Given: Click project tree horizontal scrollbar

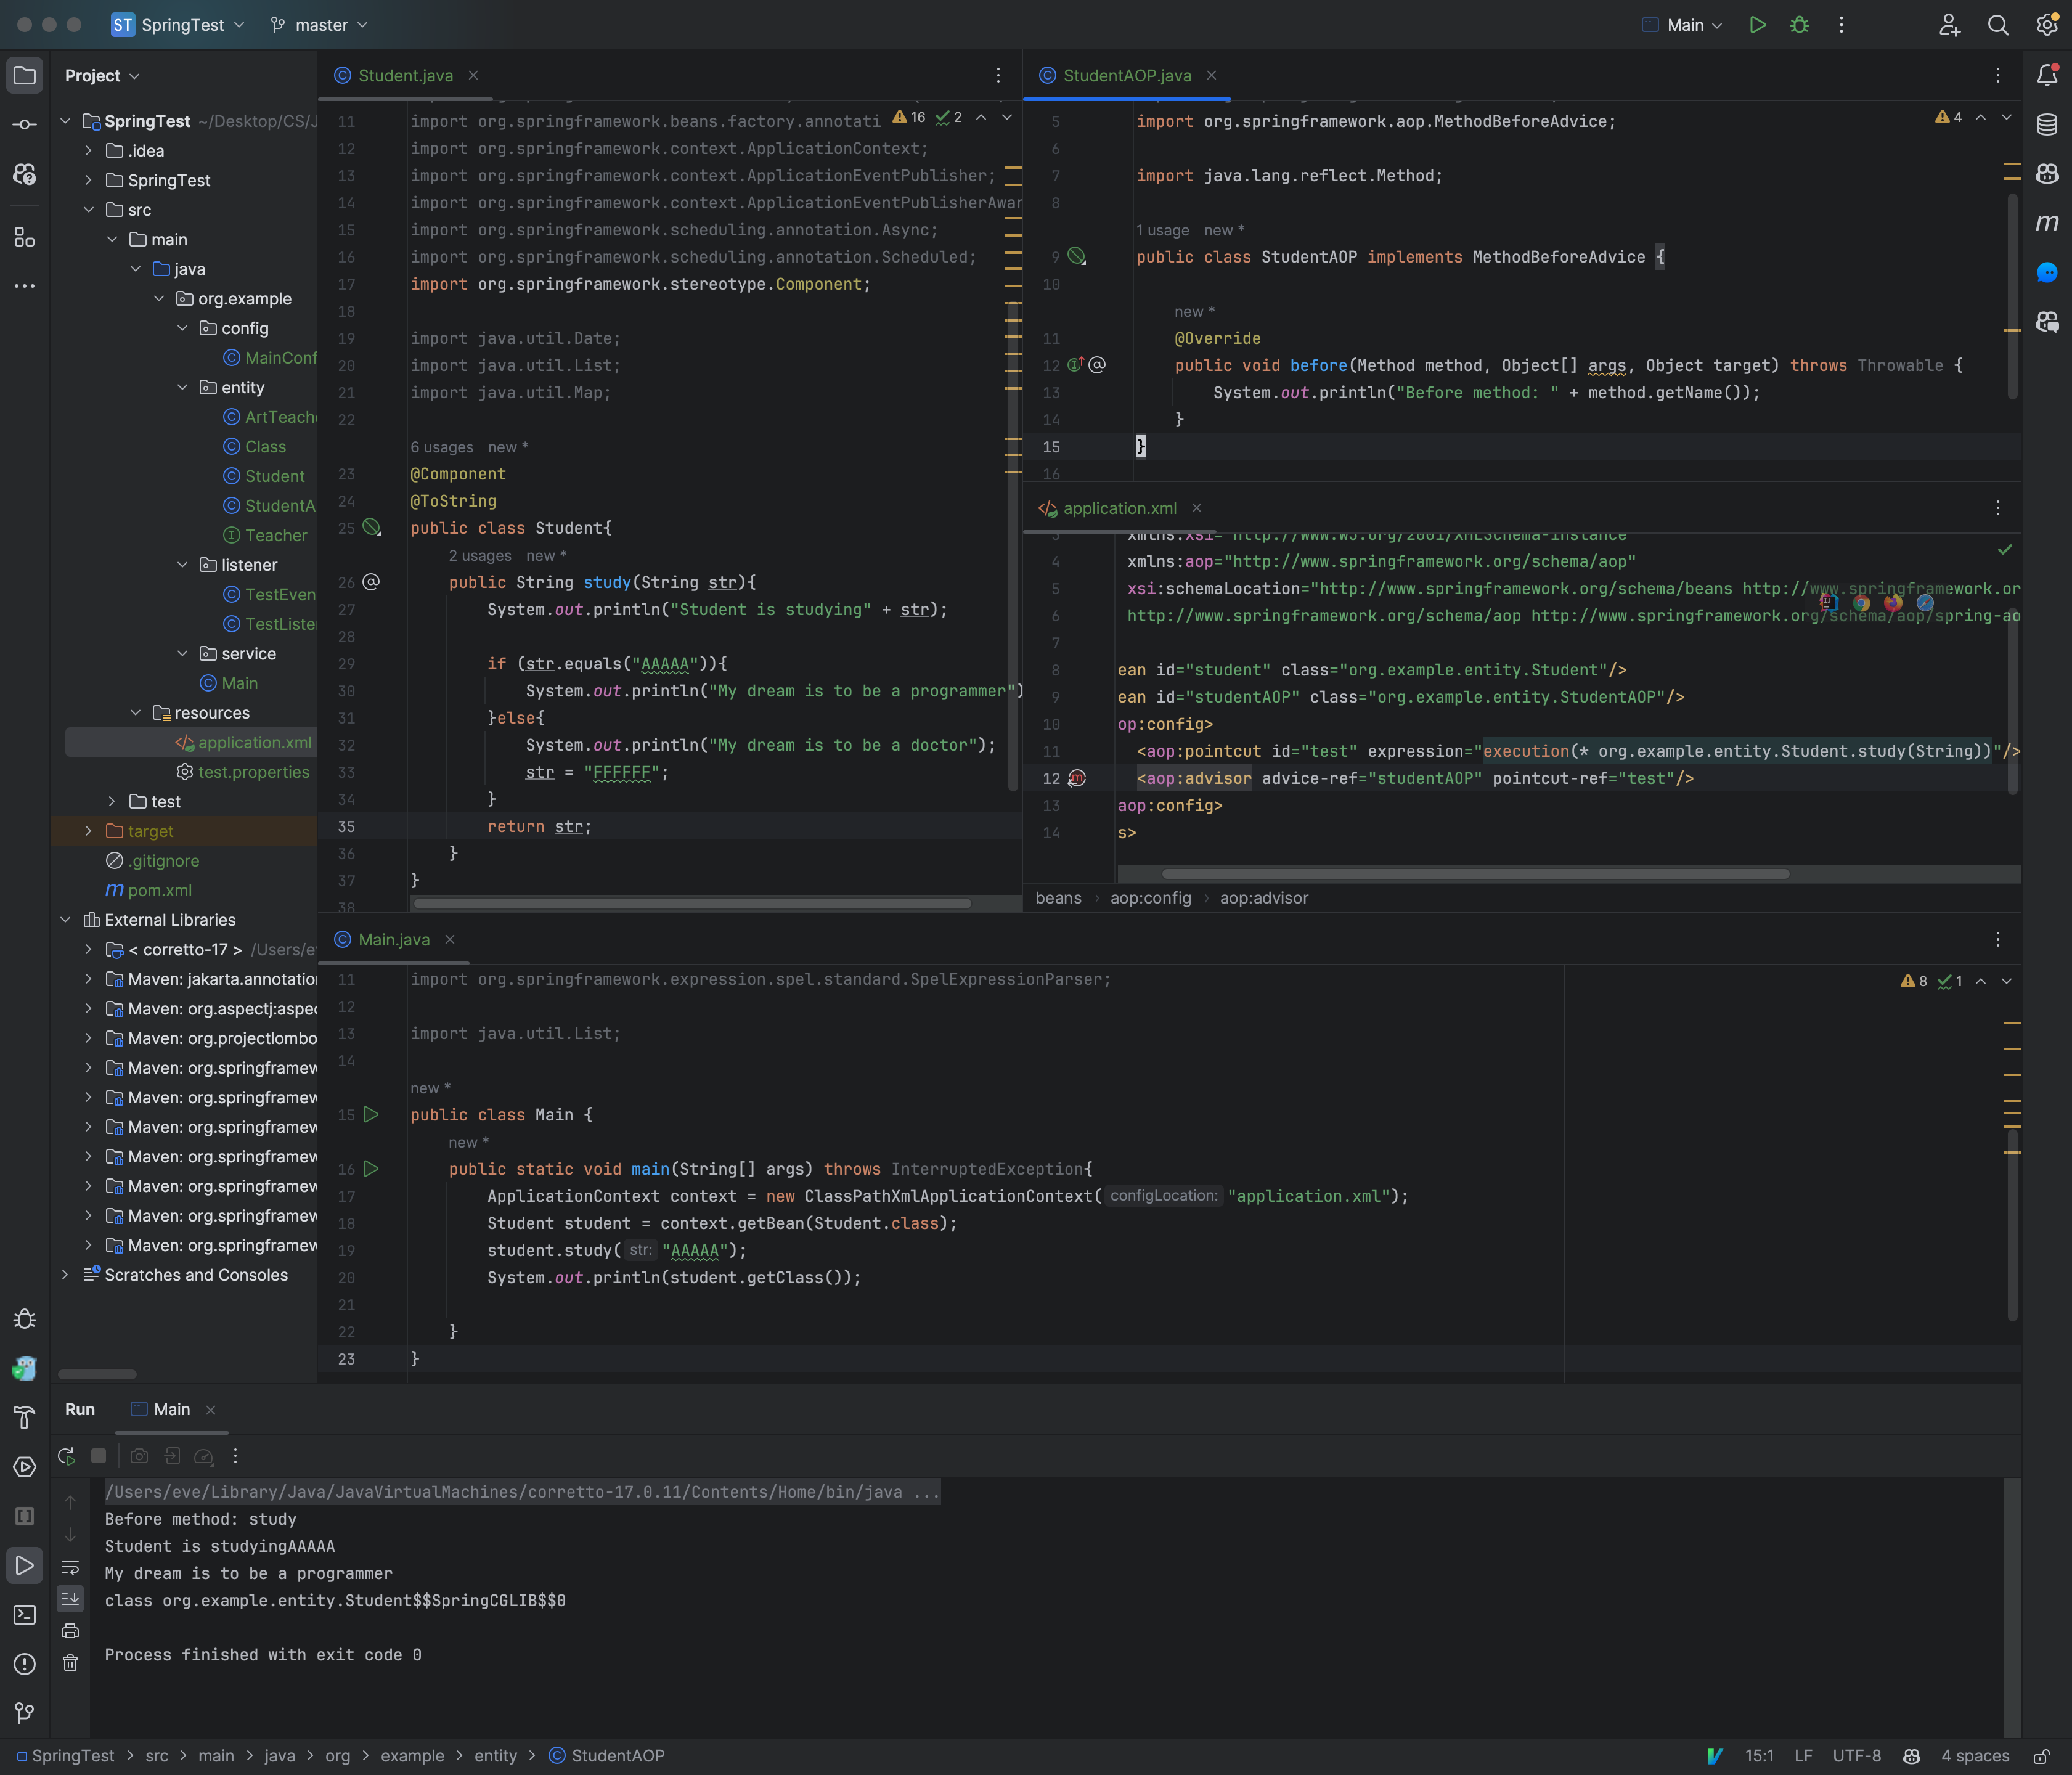Looking at the screenshot, I should (x=97, y=1374).
